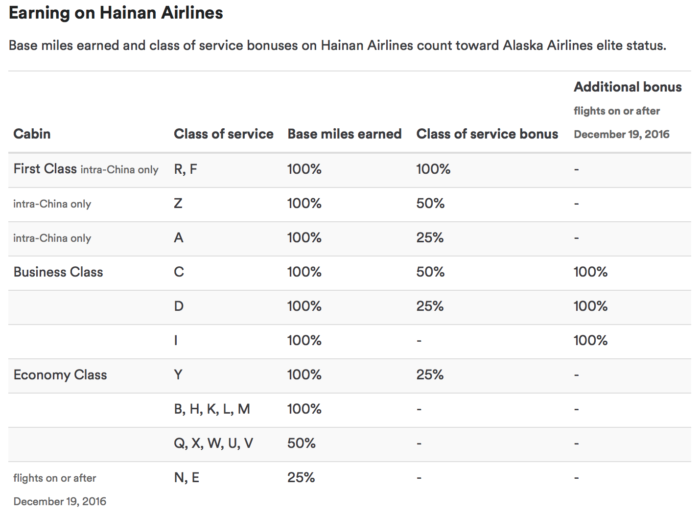Select the Y class 25% bonus cell
This screenshot has width=700, height=513.
[x=430, y=375]
